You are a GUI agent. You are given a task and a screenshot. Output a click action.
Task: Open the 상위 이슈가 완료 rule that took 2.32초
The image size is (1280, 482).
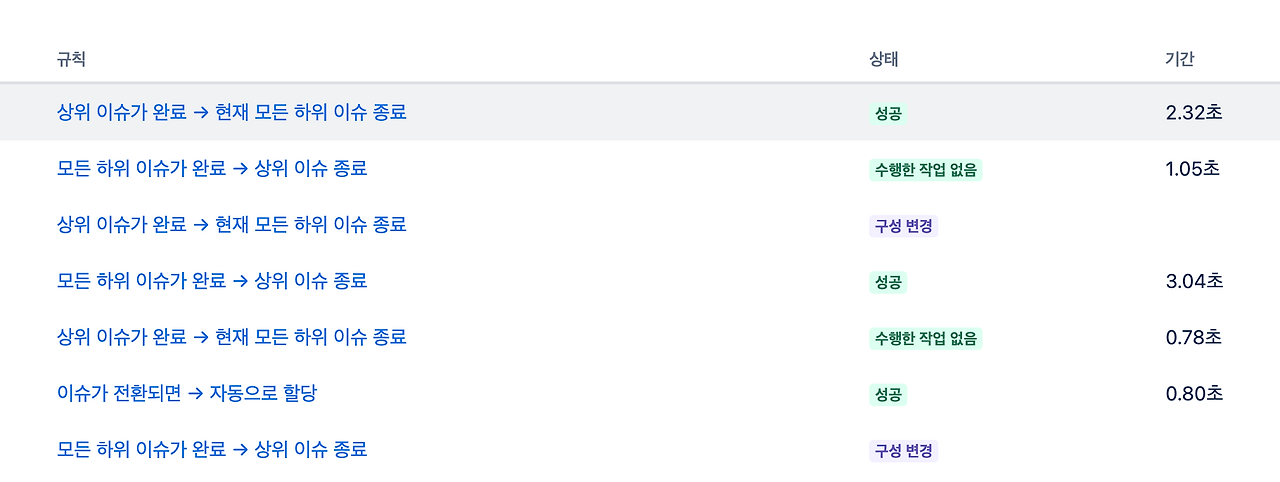tap(232, 112)
